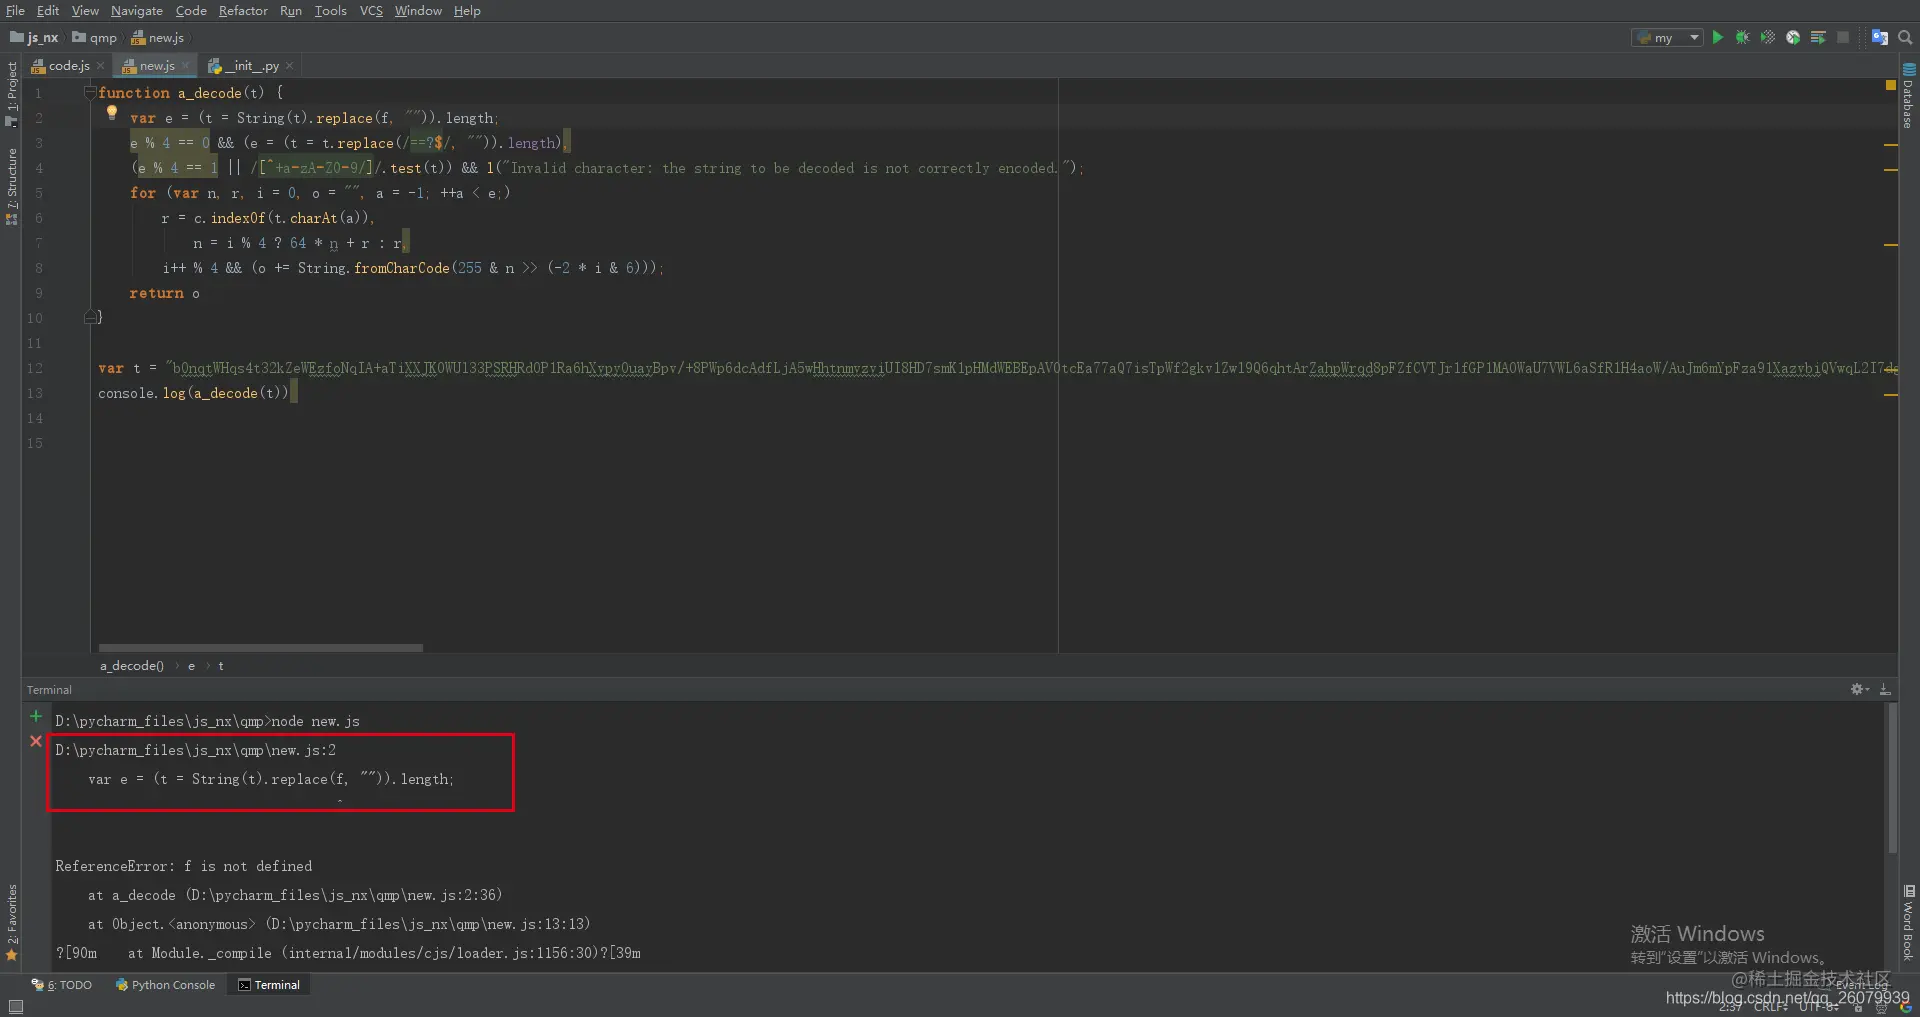Add new terminal session with plus
Screen dimensions: 1920x1017
(x=36, y=716)
